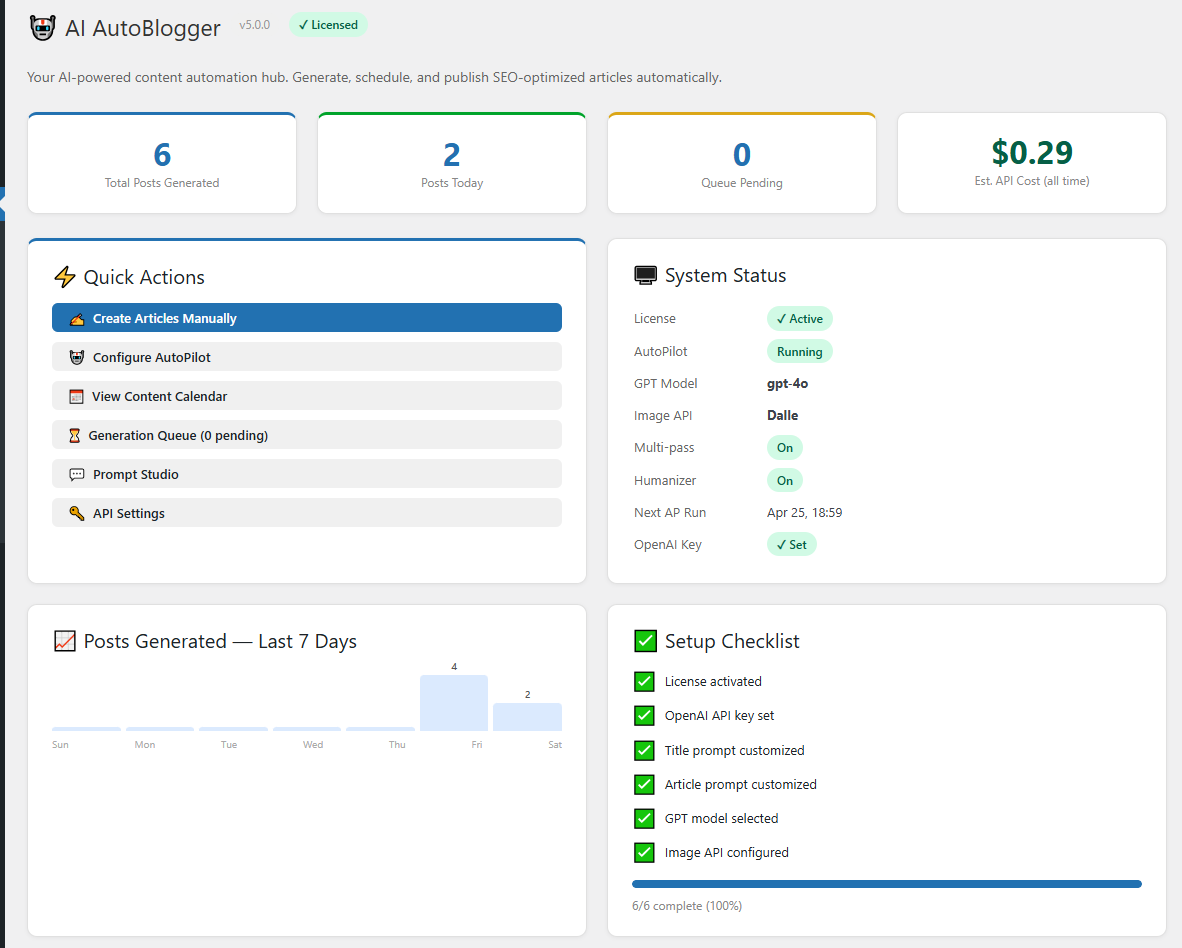
Task: Click the chart icon beside Posts Generated heading
Action: tap(65, 641)
